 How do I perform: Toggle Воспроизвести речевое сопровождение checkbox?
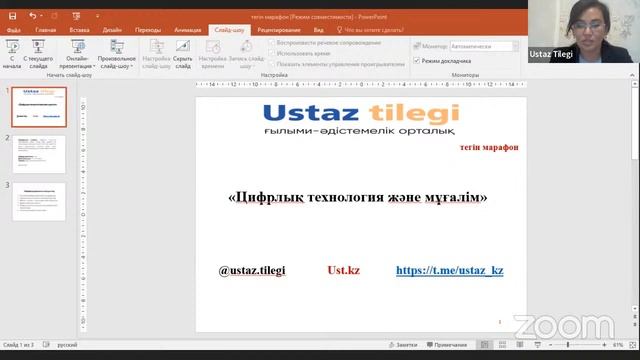click(x=272, y=42)
